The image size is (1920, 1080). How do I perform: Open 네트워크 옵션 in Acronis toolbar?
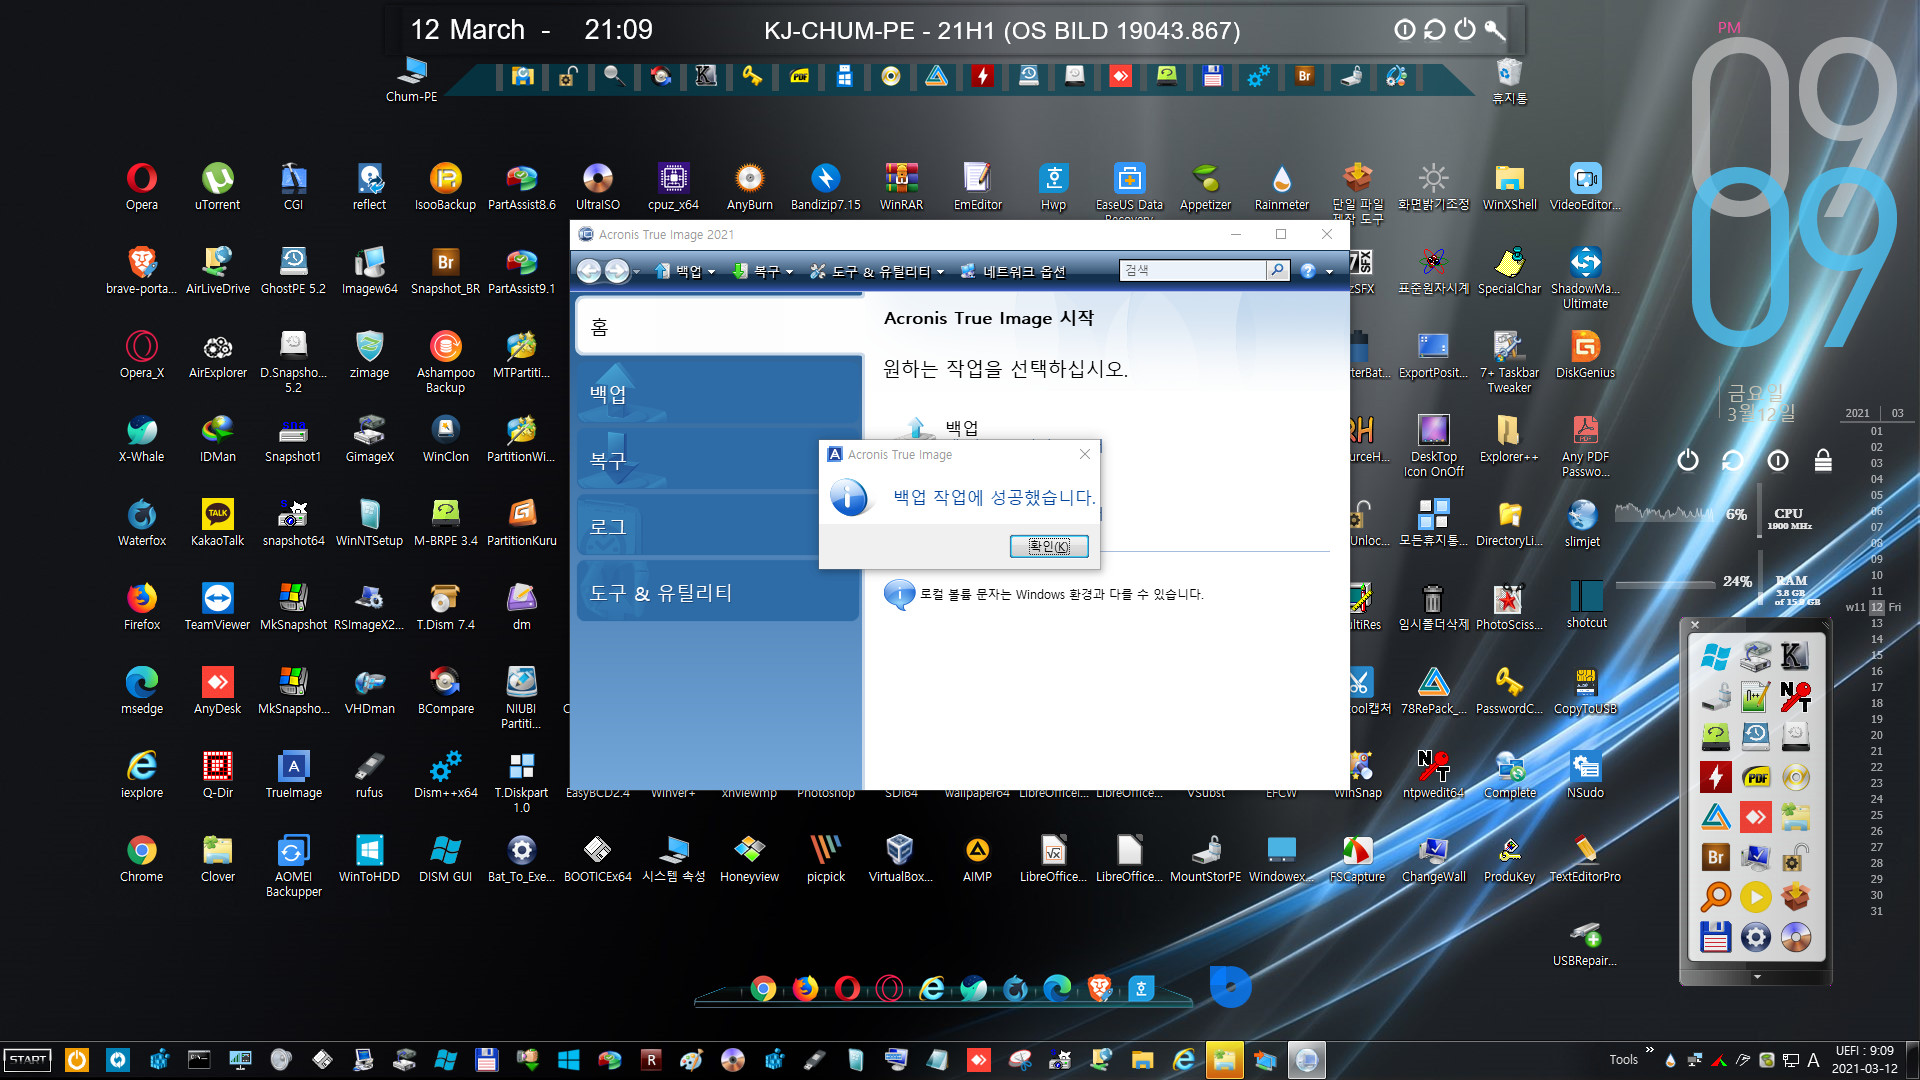click(1013, 271)
